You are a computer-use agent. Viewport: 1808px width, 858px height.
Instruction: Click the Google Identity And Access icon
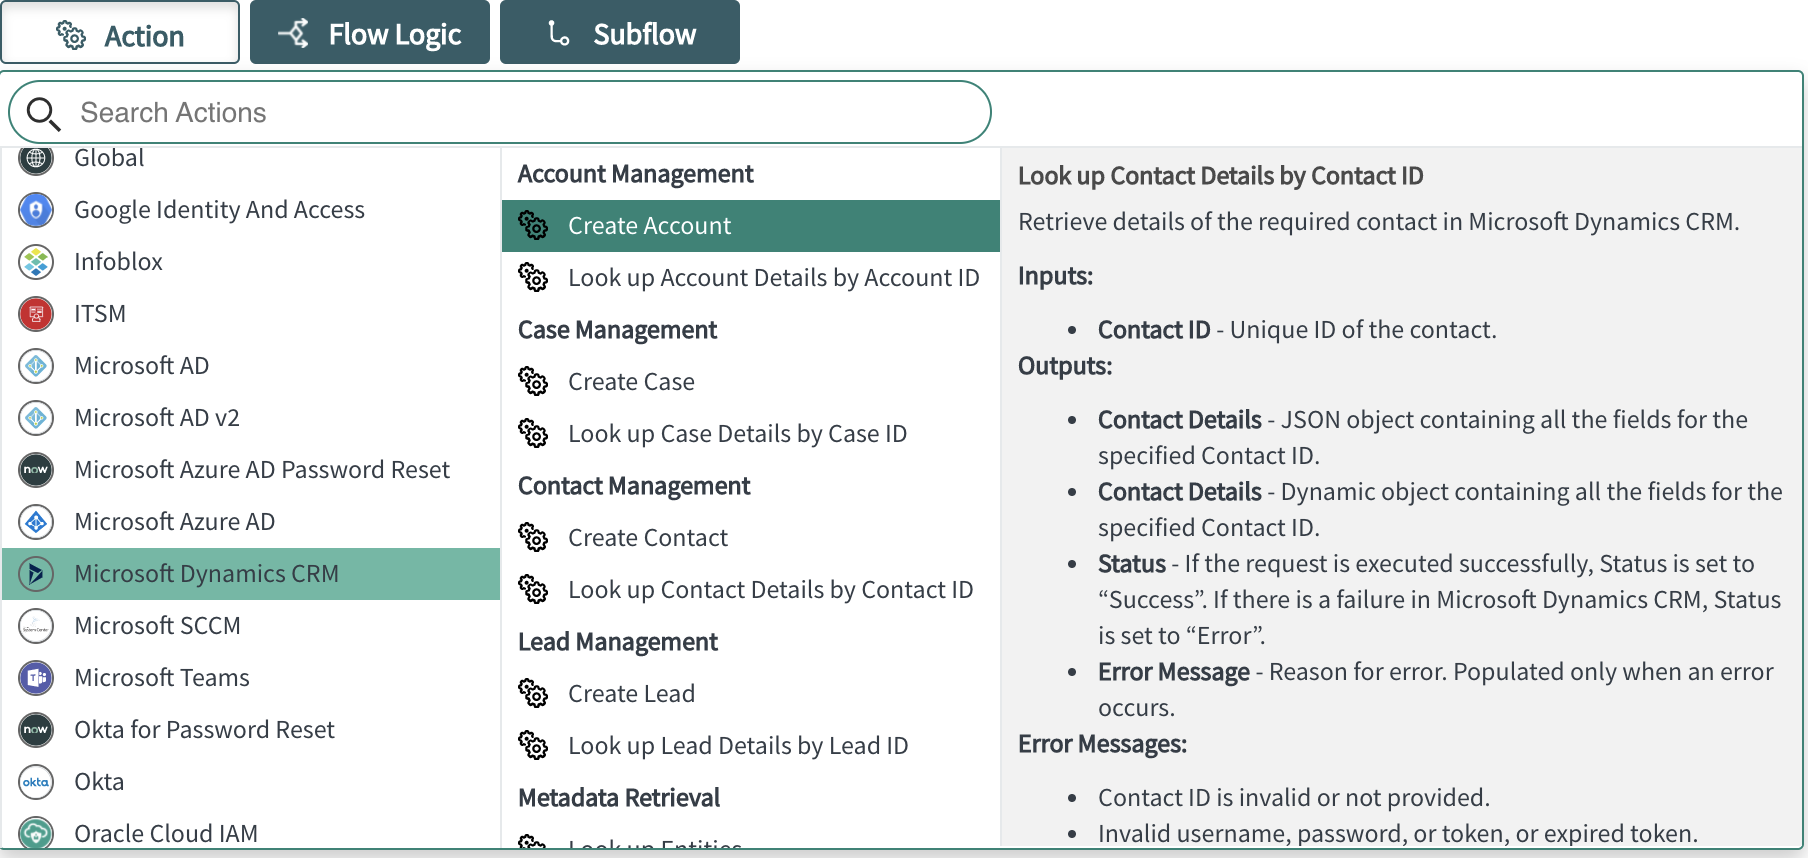(36, 210)
